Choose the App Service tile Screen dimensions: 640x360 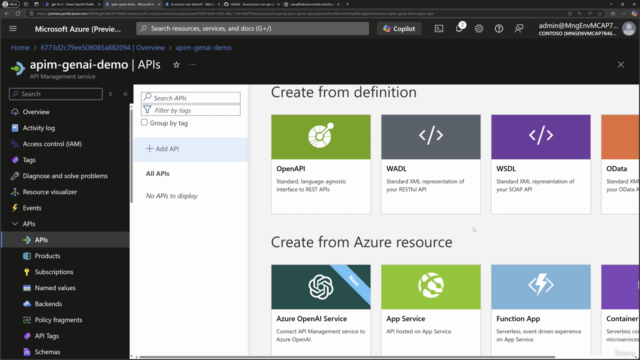(431, 310)
